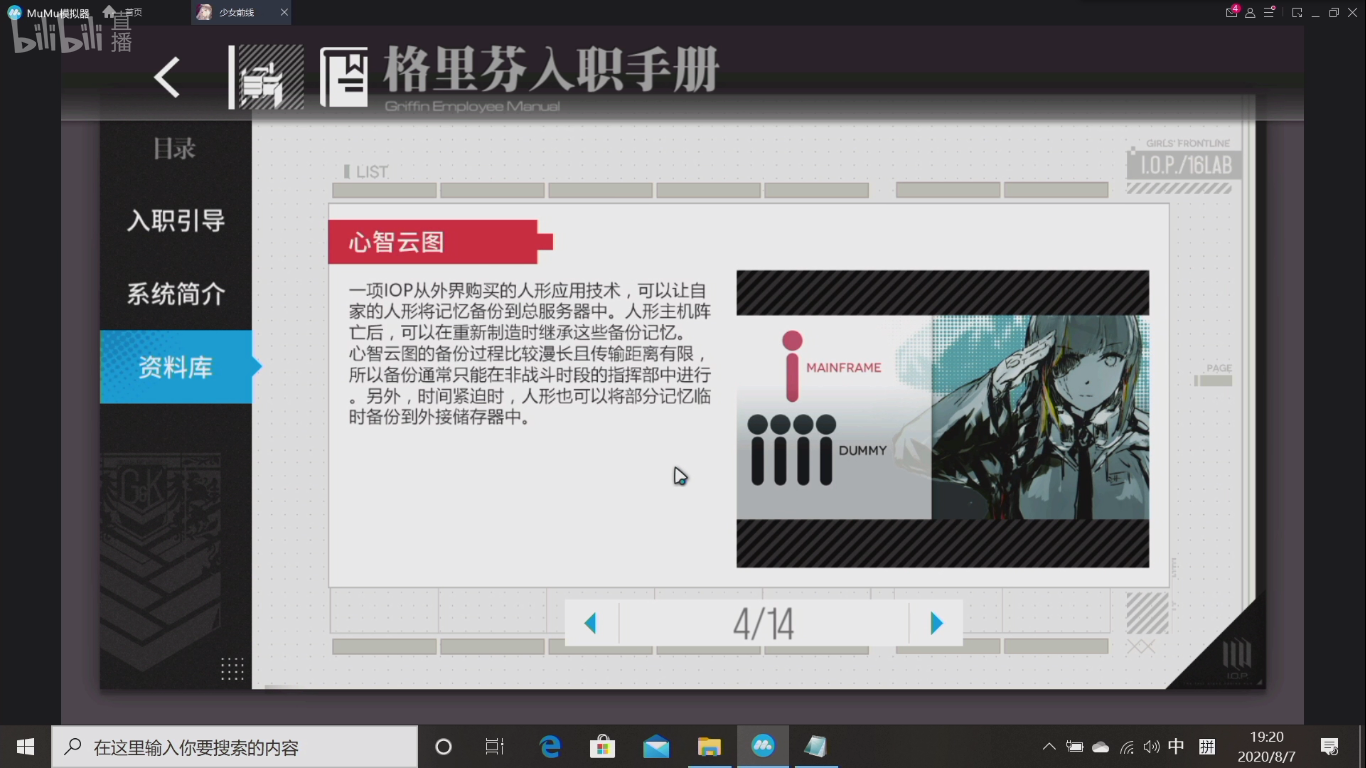Viewport: 1366px width, 768px height.
Task: Click the Windows search box
Action: 235,747
